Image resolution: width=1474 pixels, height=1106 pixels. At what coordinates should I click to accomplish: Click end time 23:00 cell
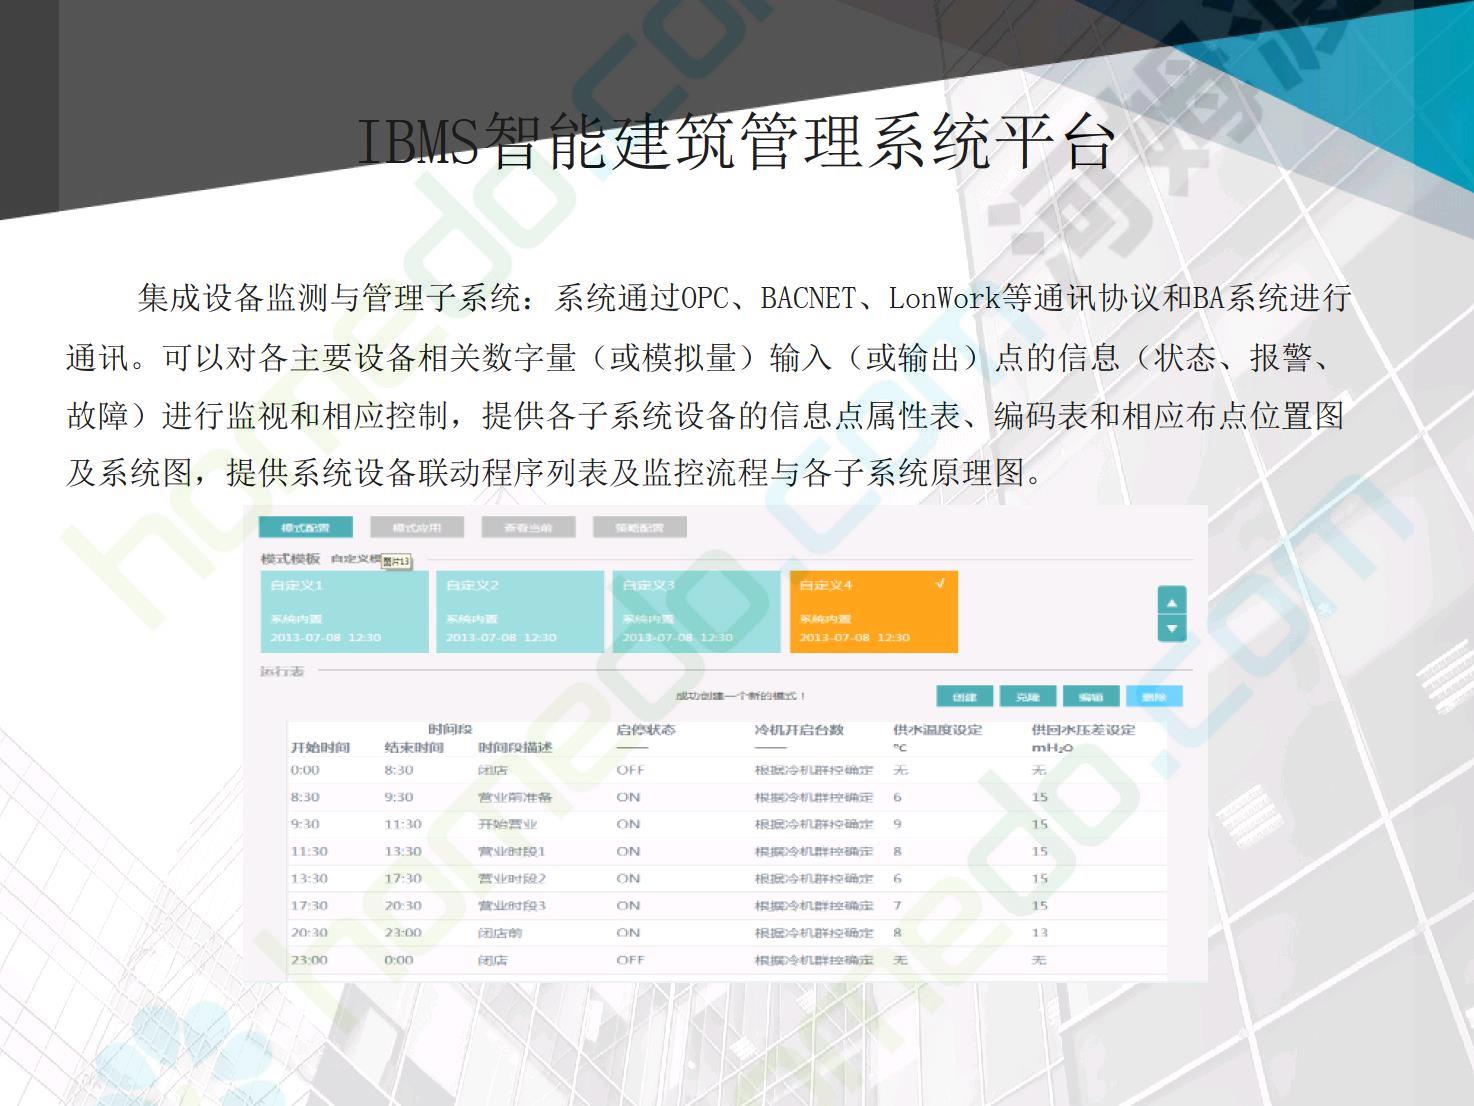403,932
